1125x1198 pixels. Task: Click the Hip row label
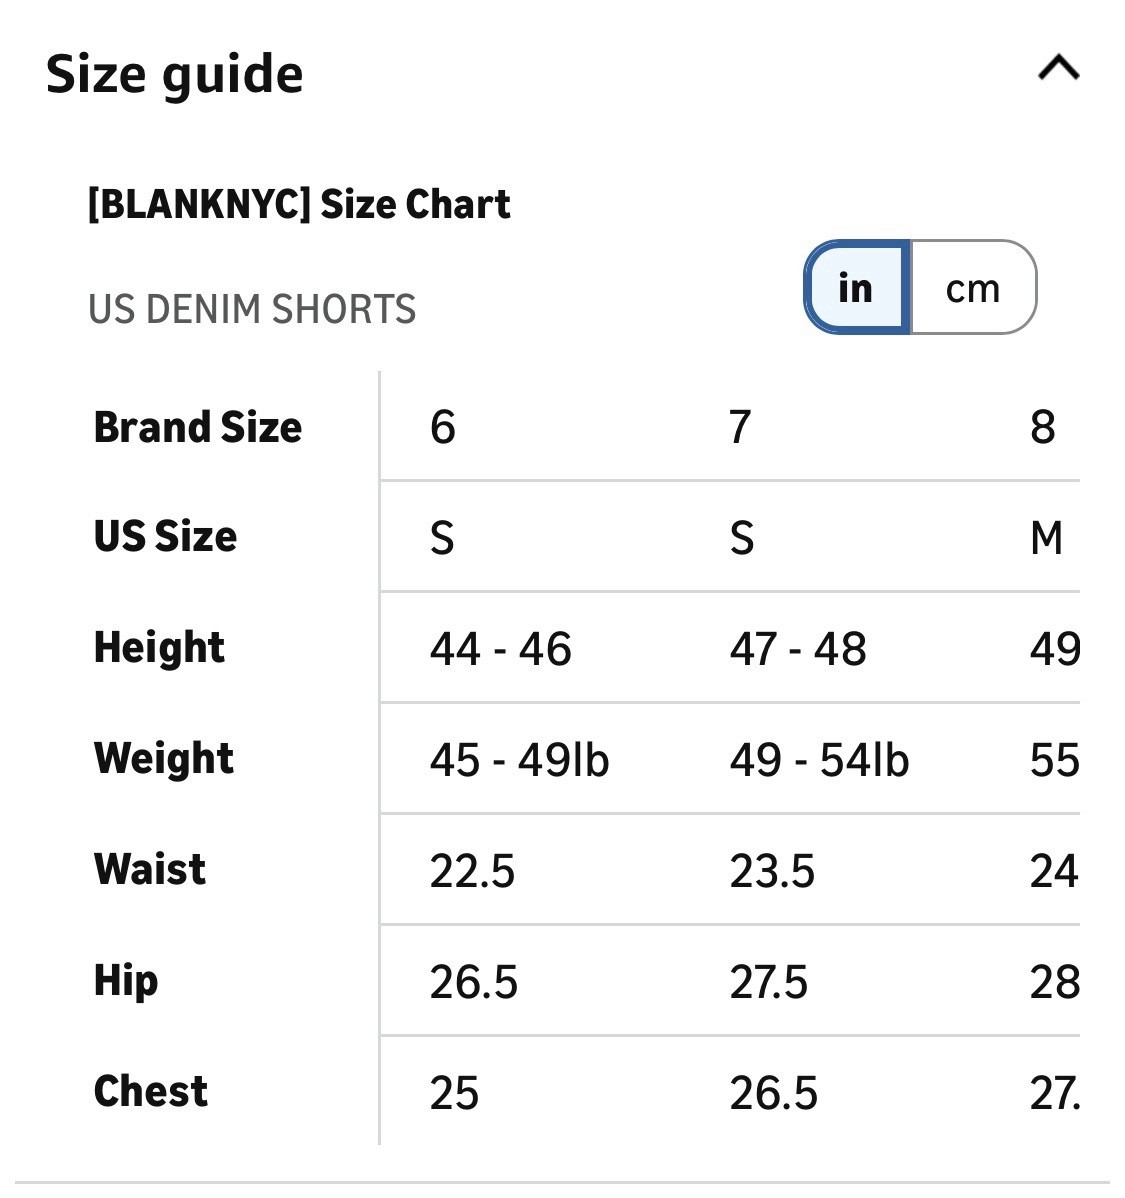(126, 981)
